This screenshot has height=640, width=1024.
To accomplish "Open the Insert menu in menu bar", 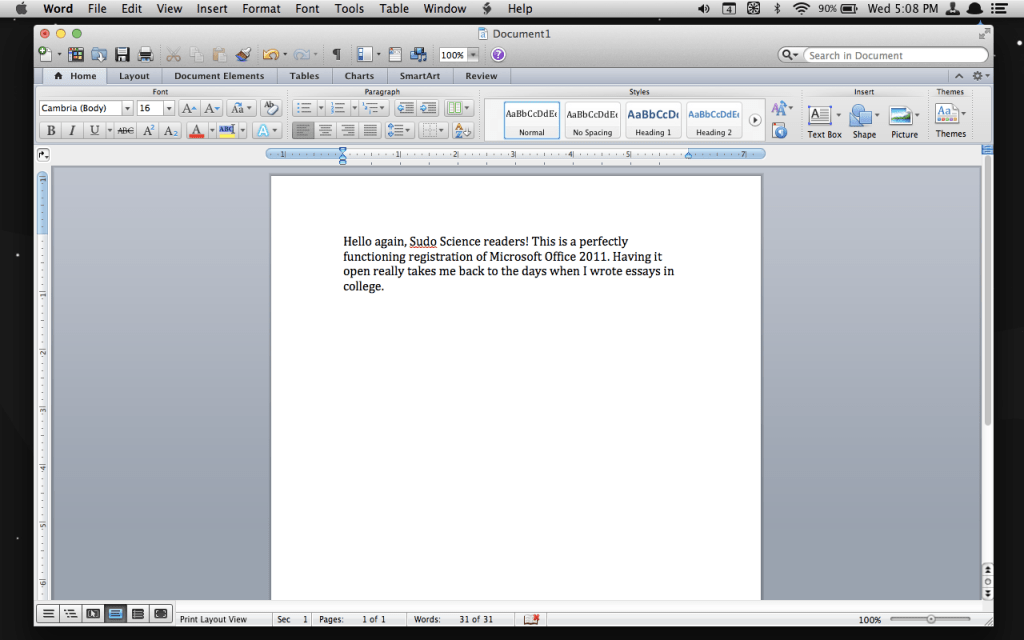I will [211, 9].
